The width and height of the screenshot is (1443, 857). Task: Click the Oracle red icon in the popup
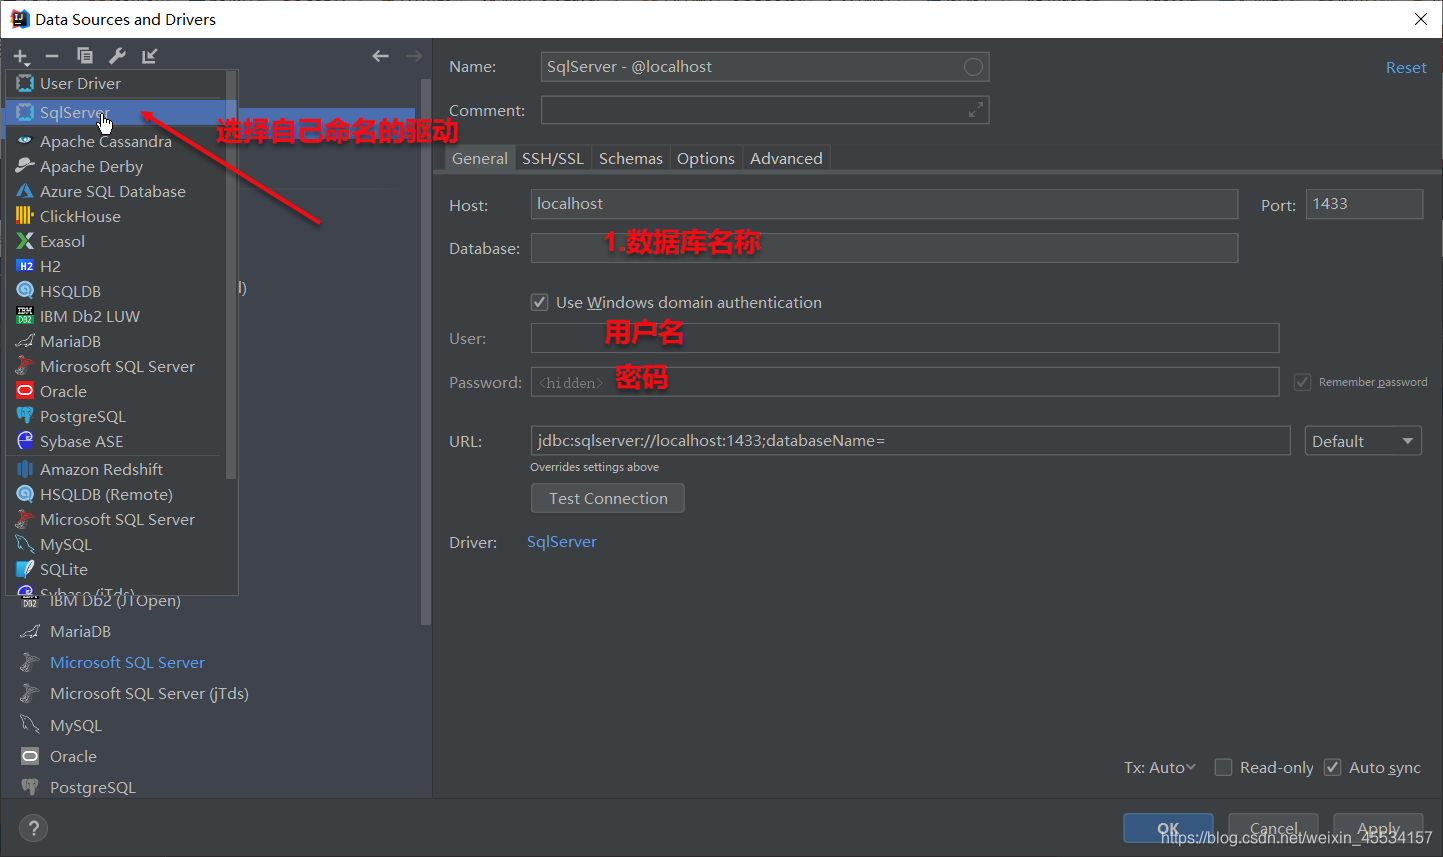pos(25,391)
